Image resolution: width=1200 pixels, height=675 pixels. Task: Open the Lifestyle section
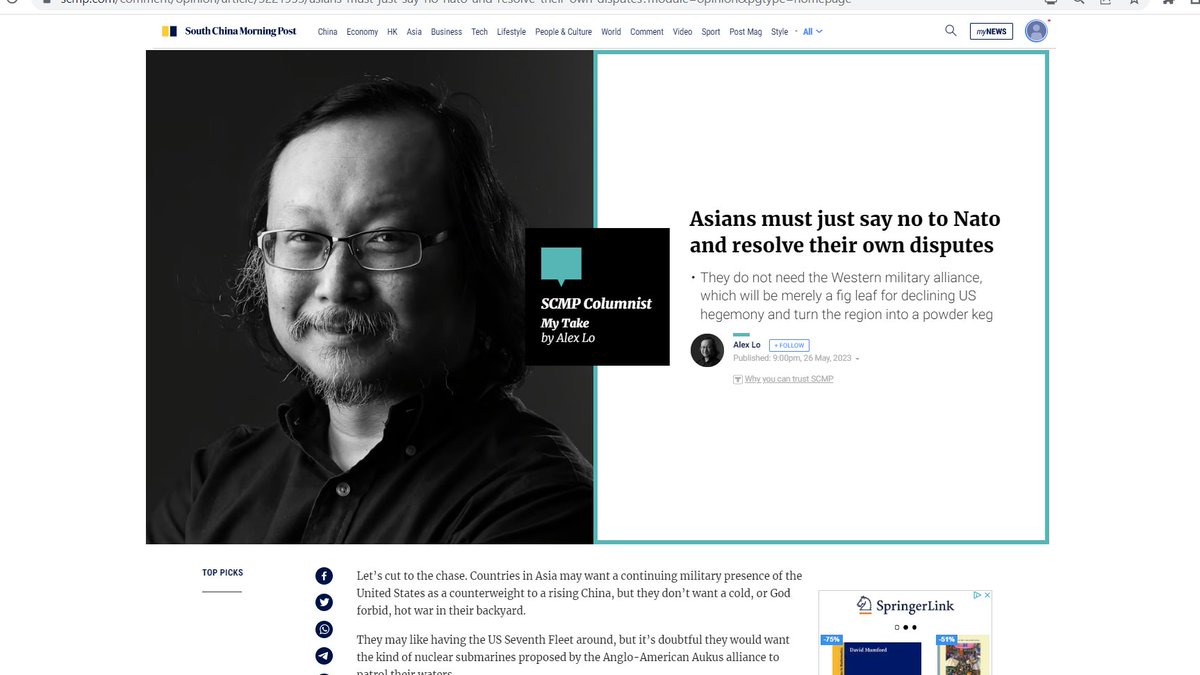point(511,32)
